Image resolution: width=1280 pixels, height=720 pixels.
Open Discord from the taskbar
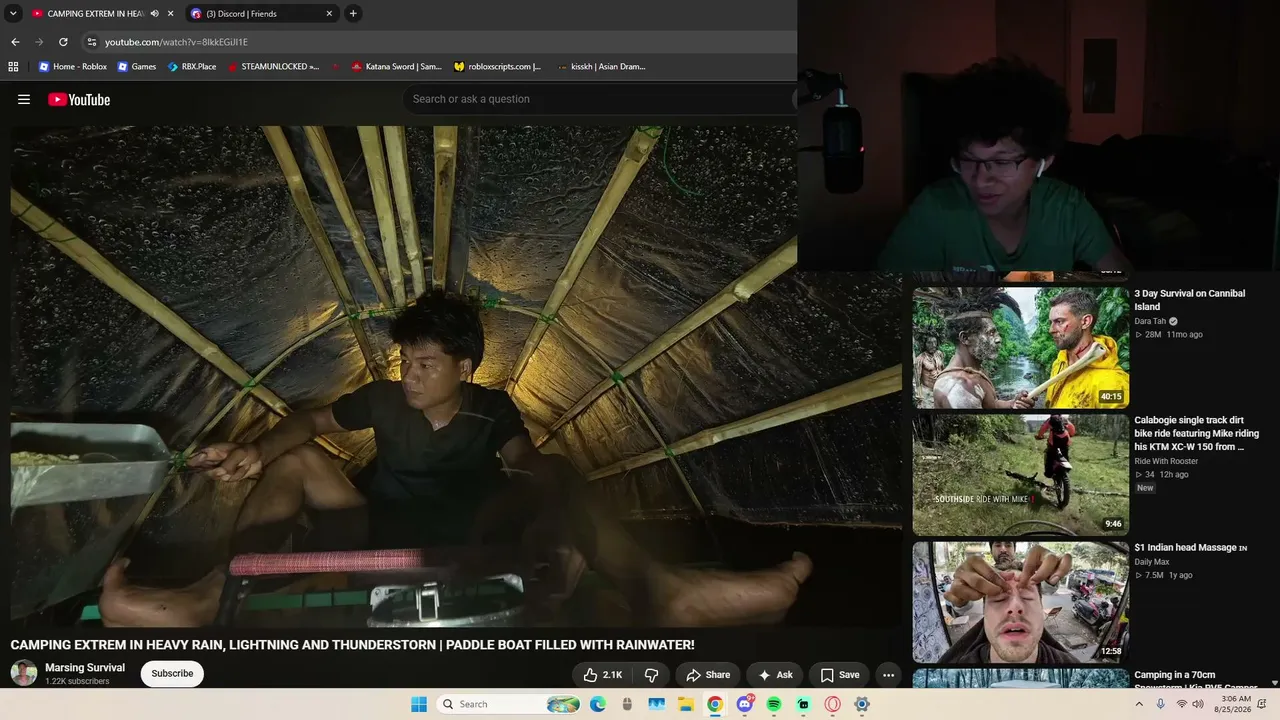(x=745, y=704)
